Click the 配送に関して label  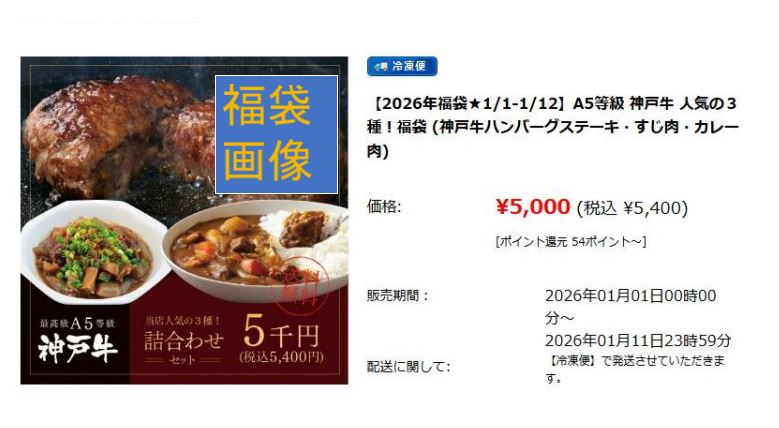[408, 367]
